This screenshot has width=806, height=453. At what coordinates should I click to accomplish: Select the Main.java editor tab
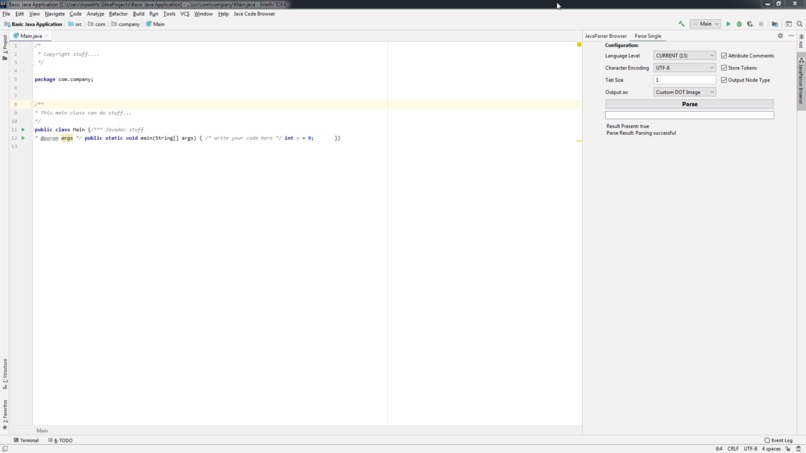pos(31,36)
